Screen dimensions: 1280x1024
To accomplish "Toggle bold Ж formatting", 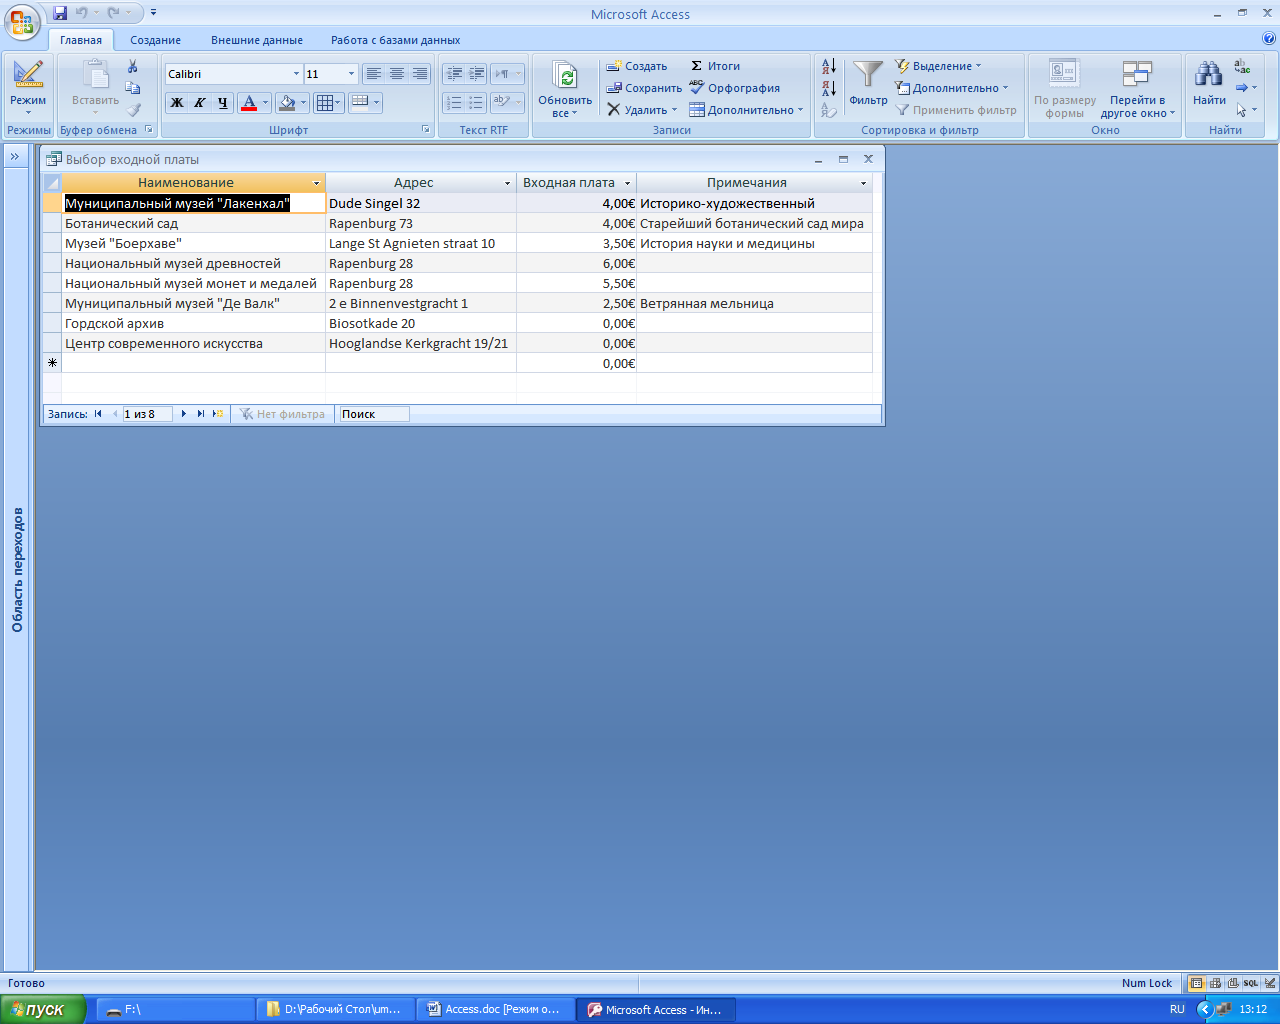I will tap(177, 102).
